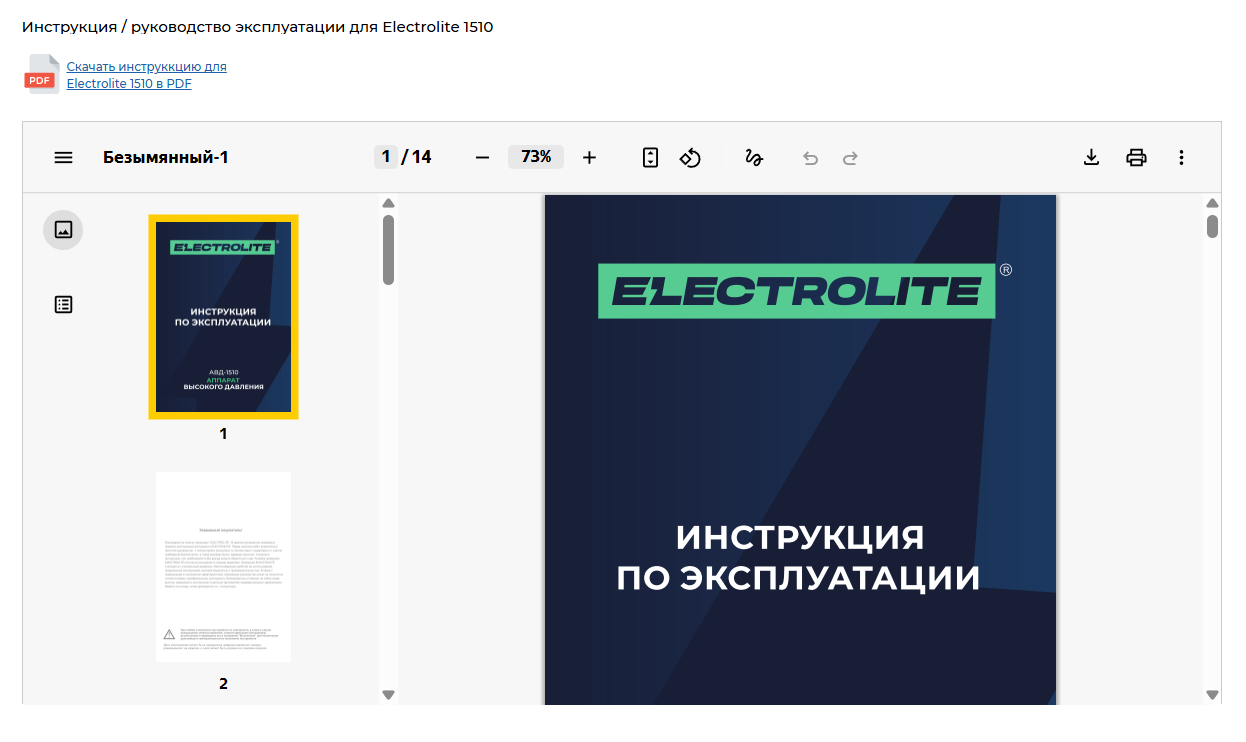Click the document title Безымянный-1

(x=166, y=157)
